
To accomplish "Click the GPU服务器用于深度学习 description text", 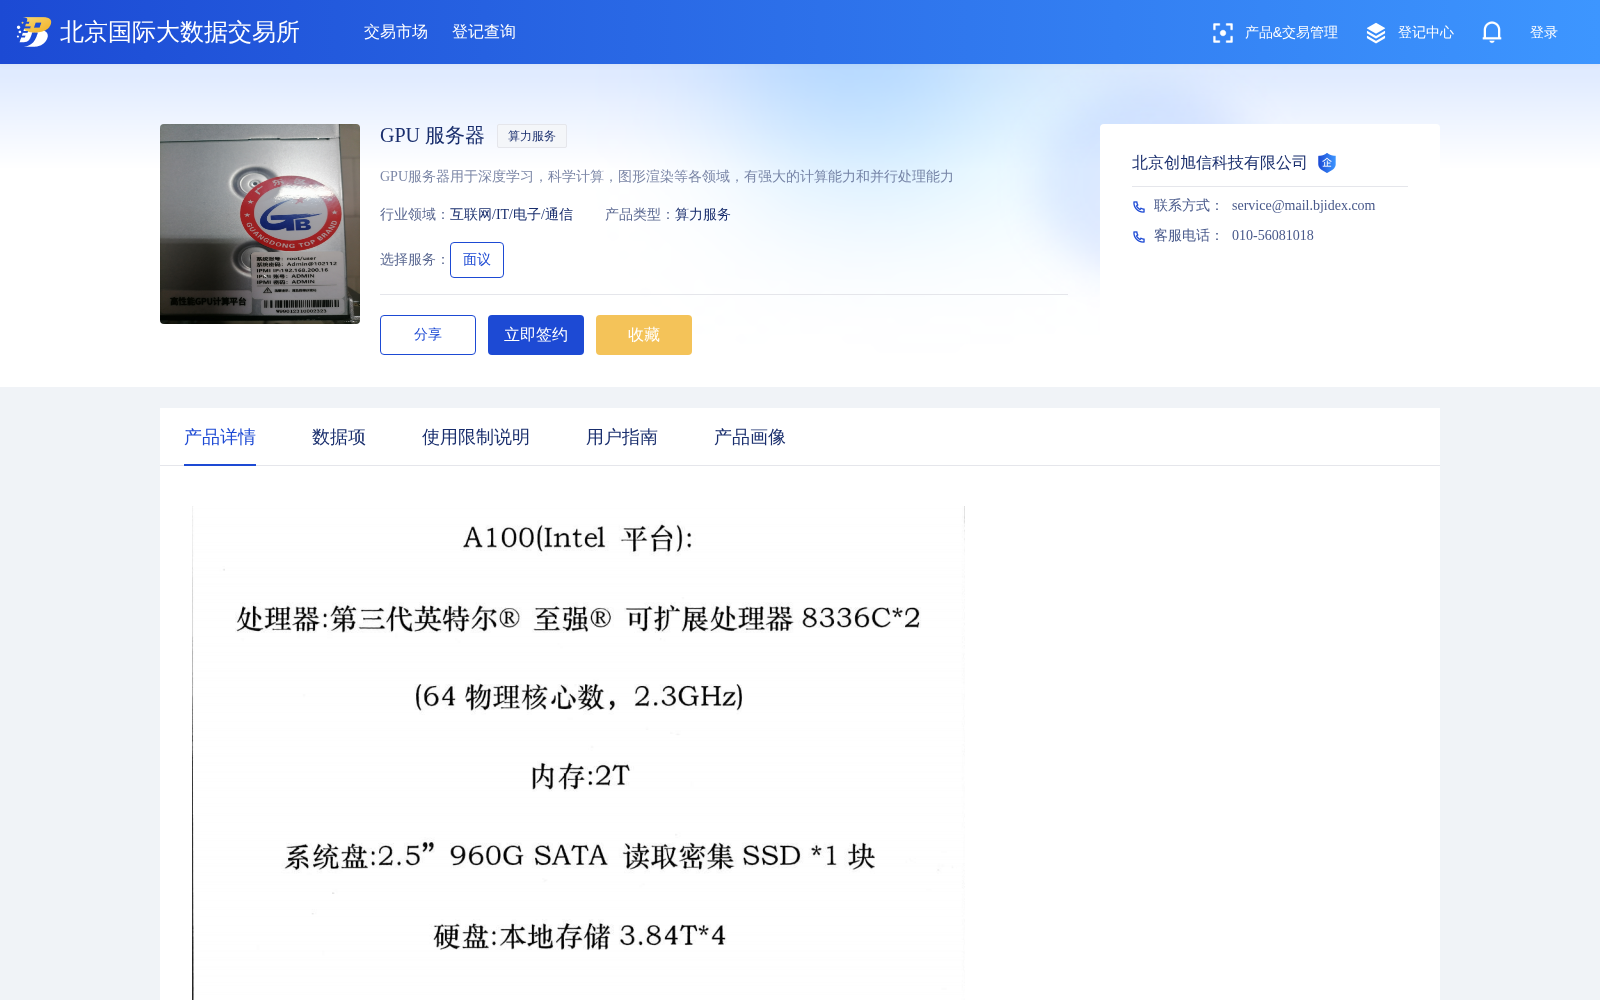I will pyautogui.click(x=667, y=177).
